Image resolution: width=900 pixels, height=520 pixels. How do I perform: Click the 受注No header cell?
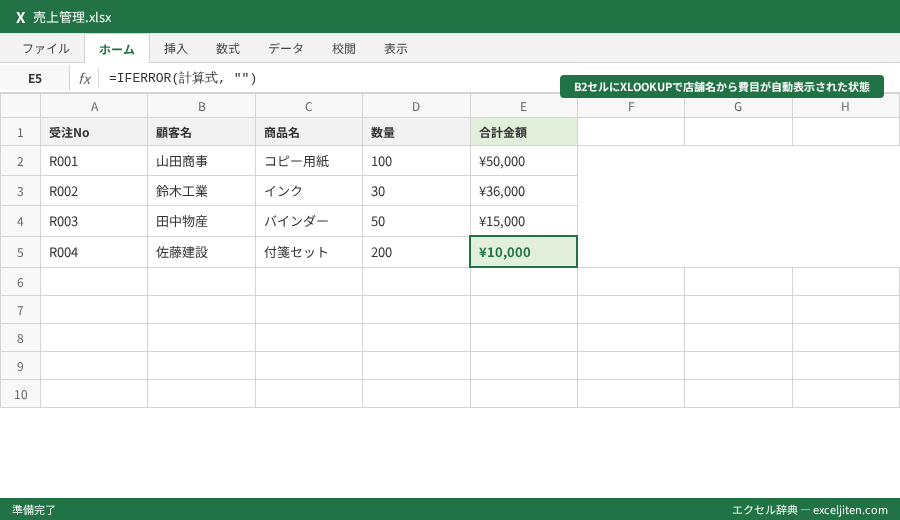[x=94, y=133]
